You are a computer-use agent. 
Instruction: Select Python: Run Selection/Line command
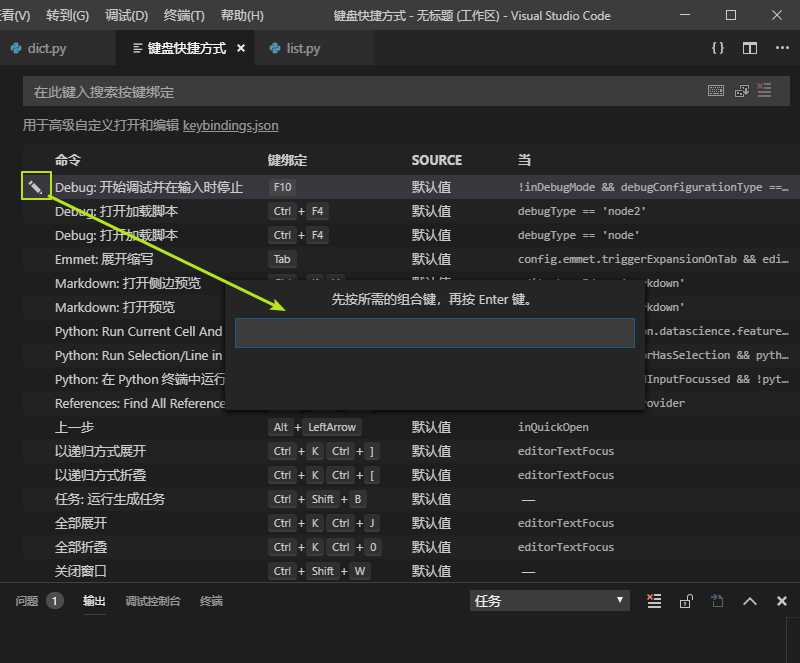[x=138, y=355]
